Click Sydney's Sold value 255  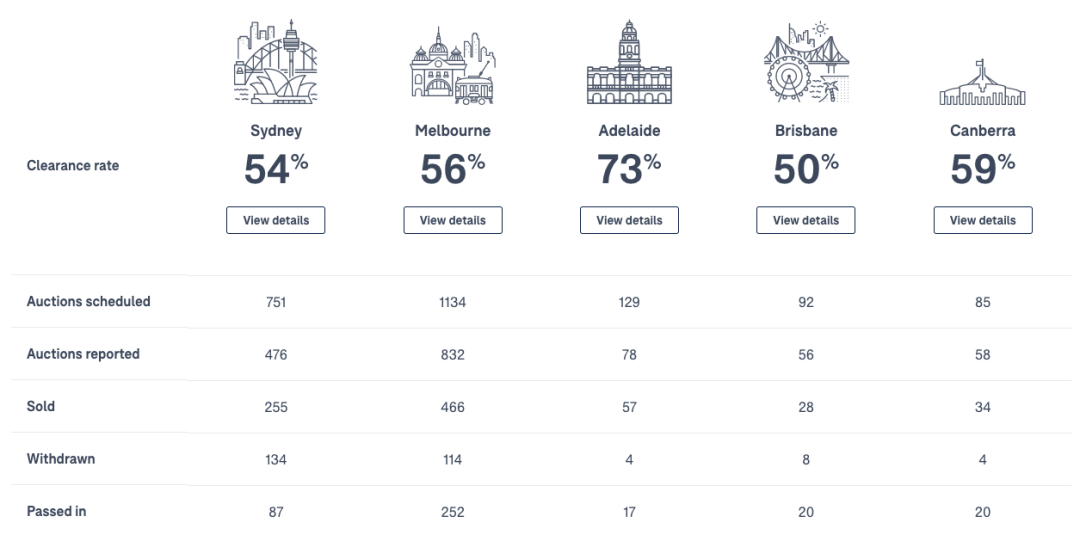(x=276, y=407)
